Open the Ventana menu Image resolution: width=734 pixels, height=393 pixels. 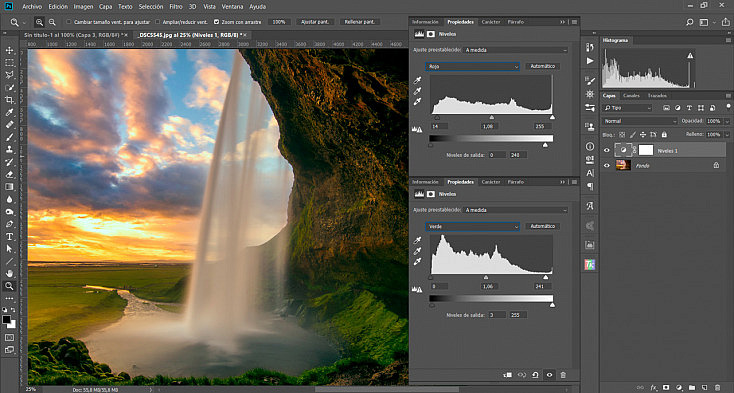pyautogui.click(x=232, y=7)
